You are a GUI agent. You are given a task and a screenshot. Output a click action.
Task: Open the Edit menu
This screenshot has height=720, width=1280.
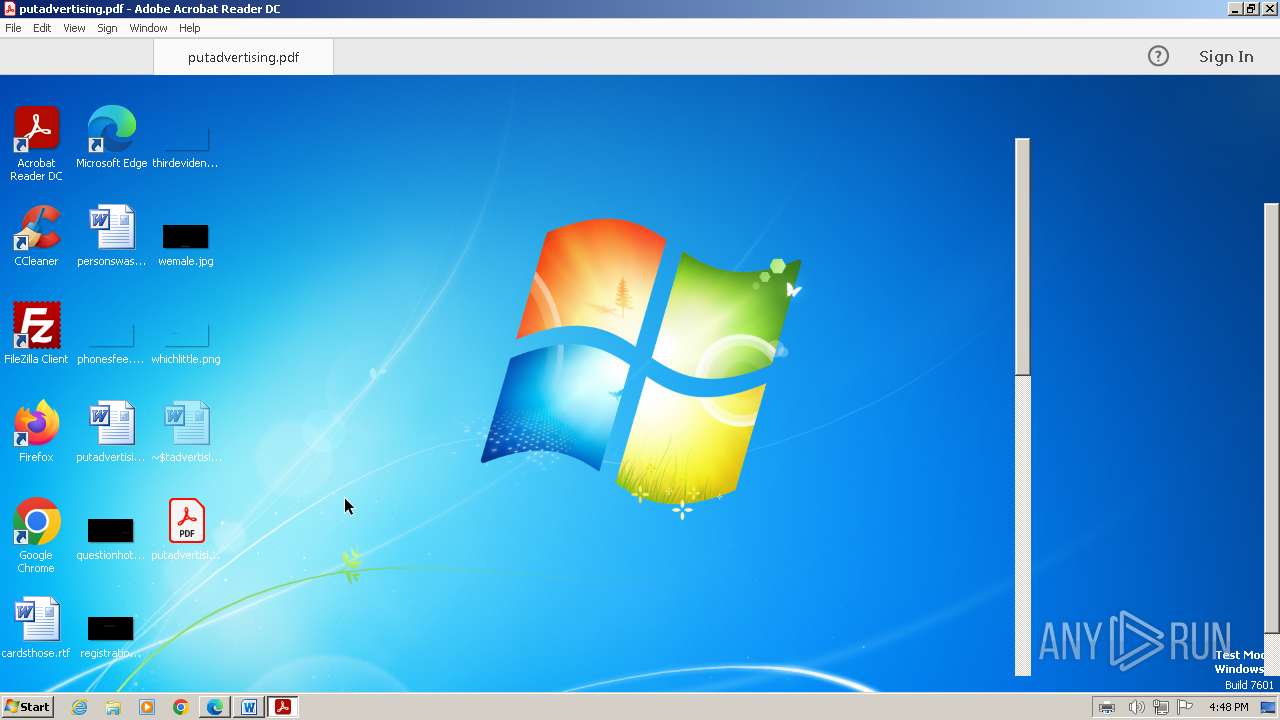[x=42, y=28]
